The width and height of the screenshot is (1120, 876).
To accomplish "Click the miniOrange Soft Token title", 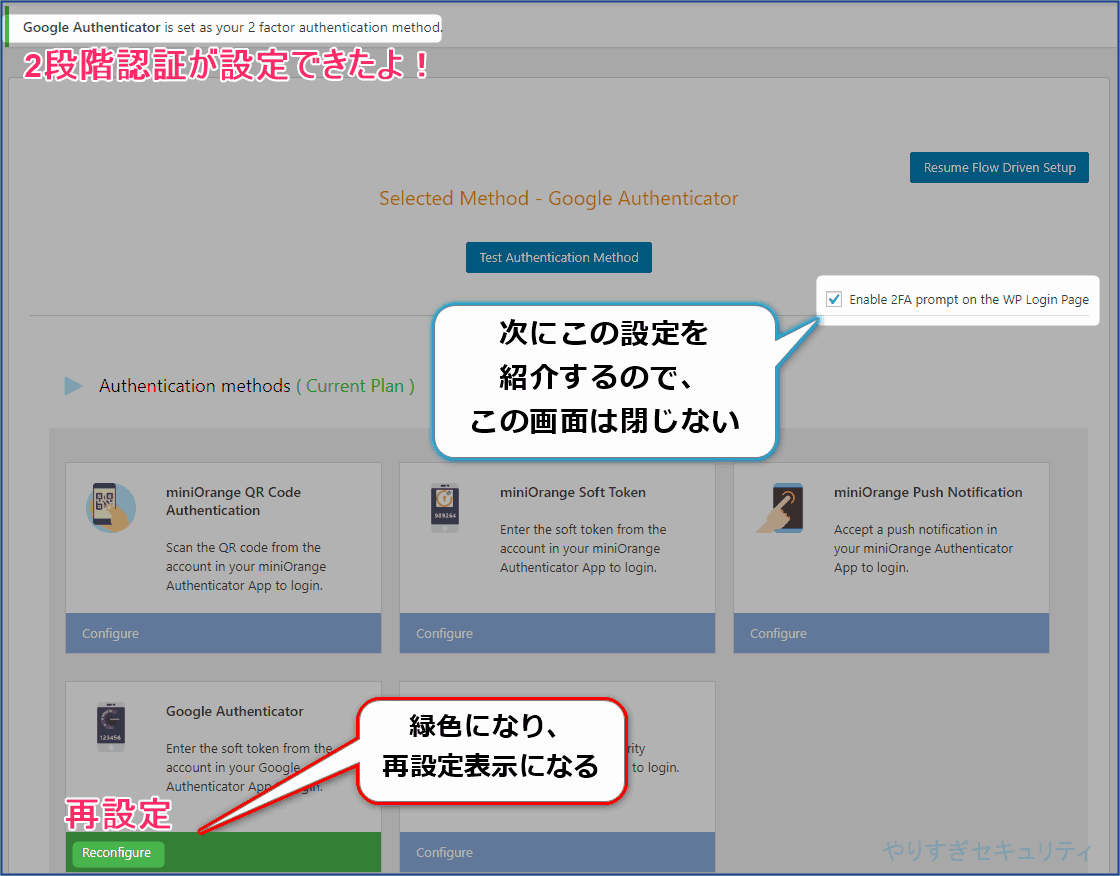I will pyautogui.click(x=573, y=492).
